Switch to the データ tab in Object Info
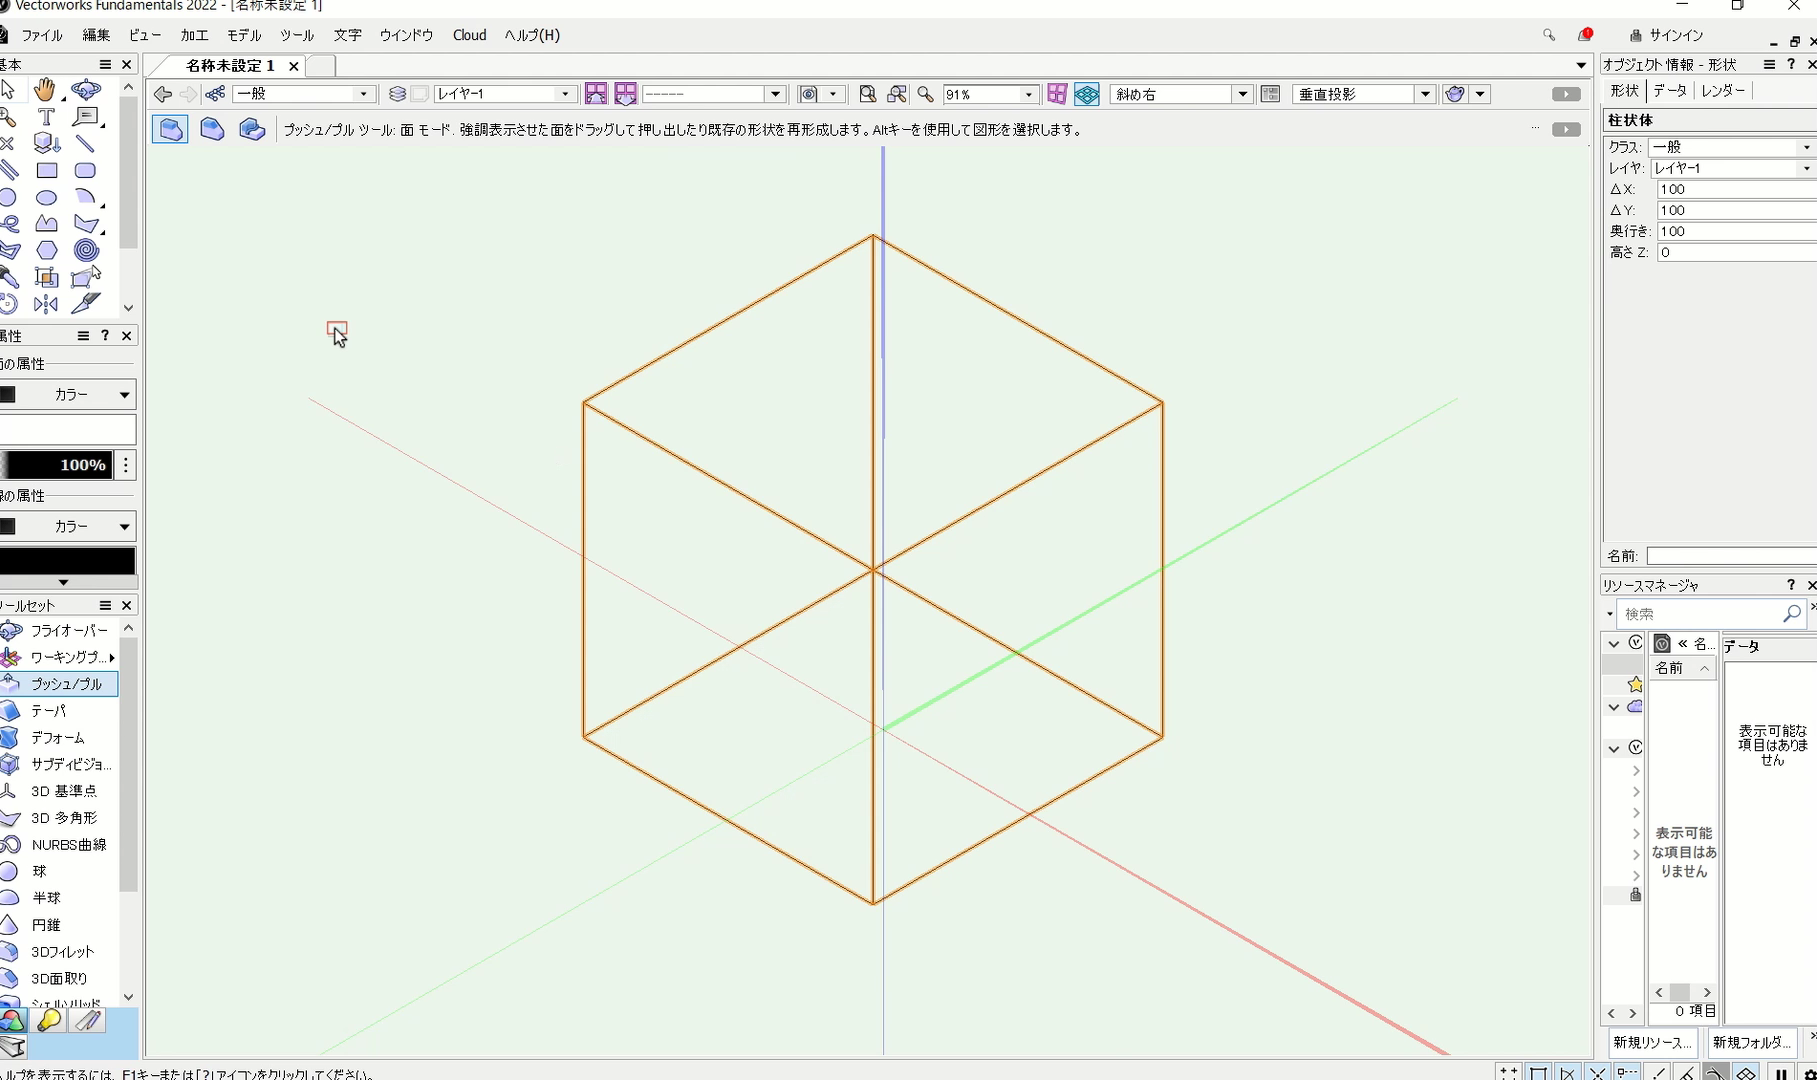 tap(1670, 90)
